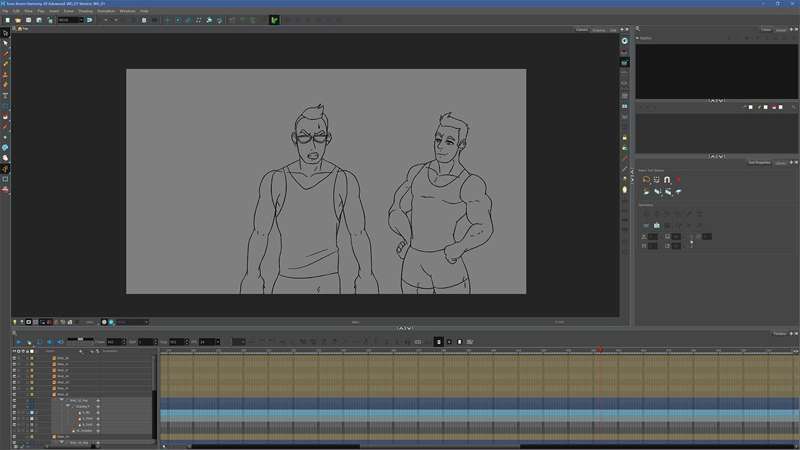Screen dimensions: 800x450
Task: Select the Transform tool in Tools toolbar
Action: tap(6, 33)
